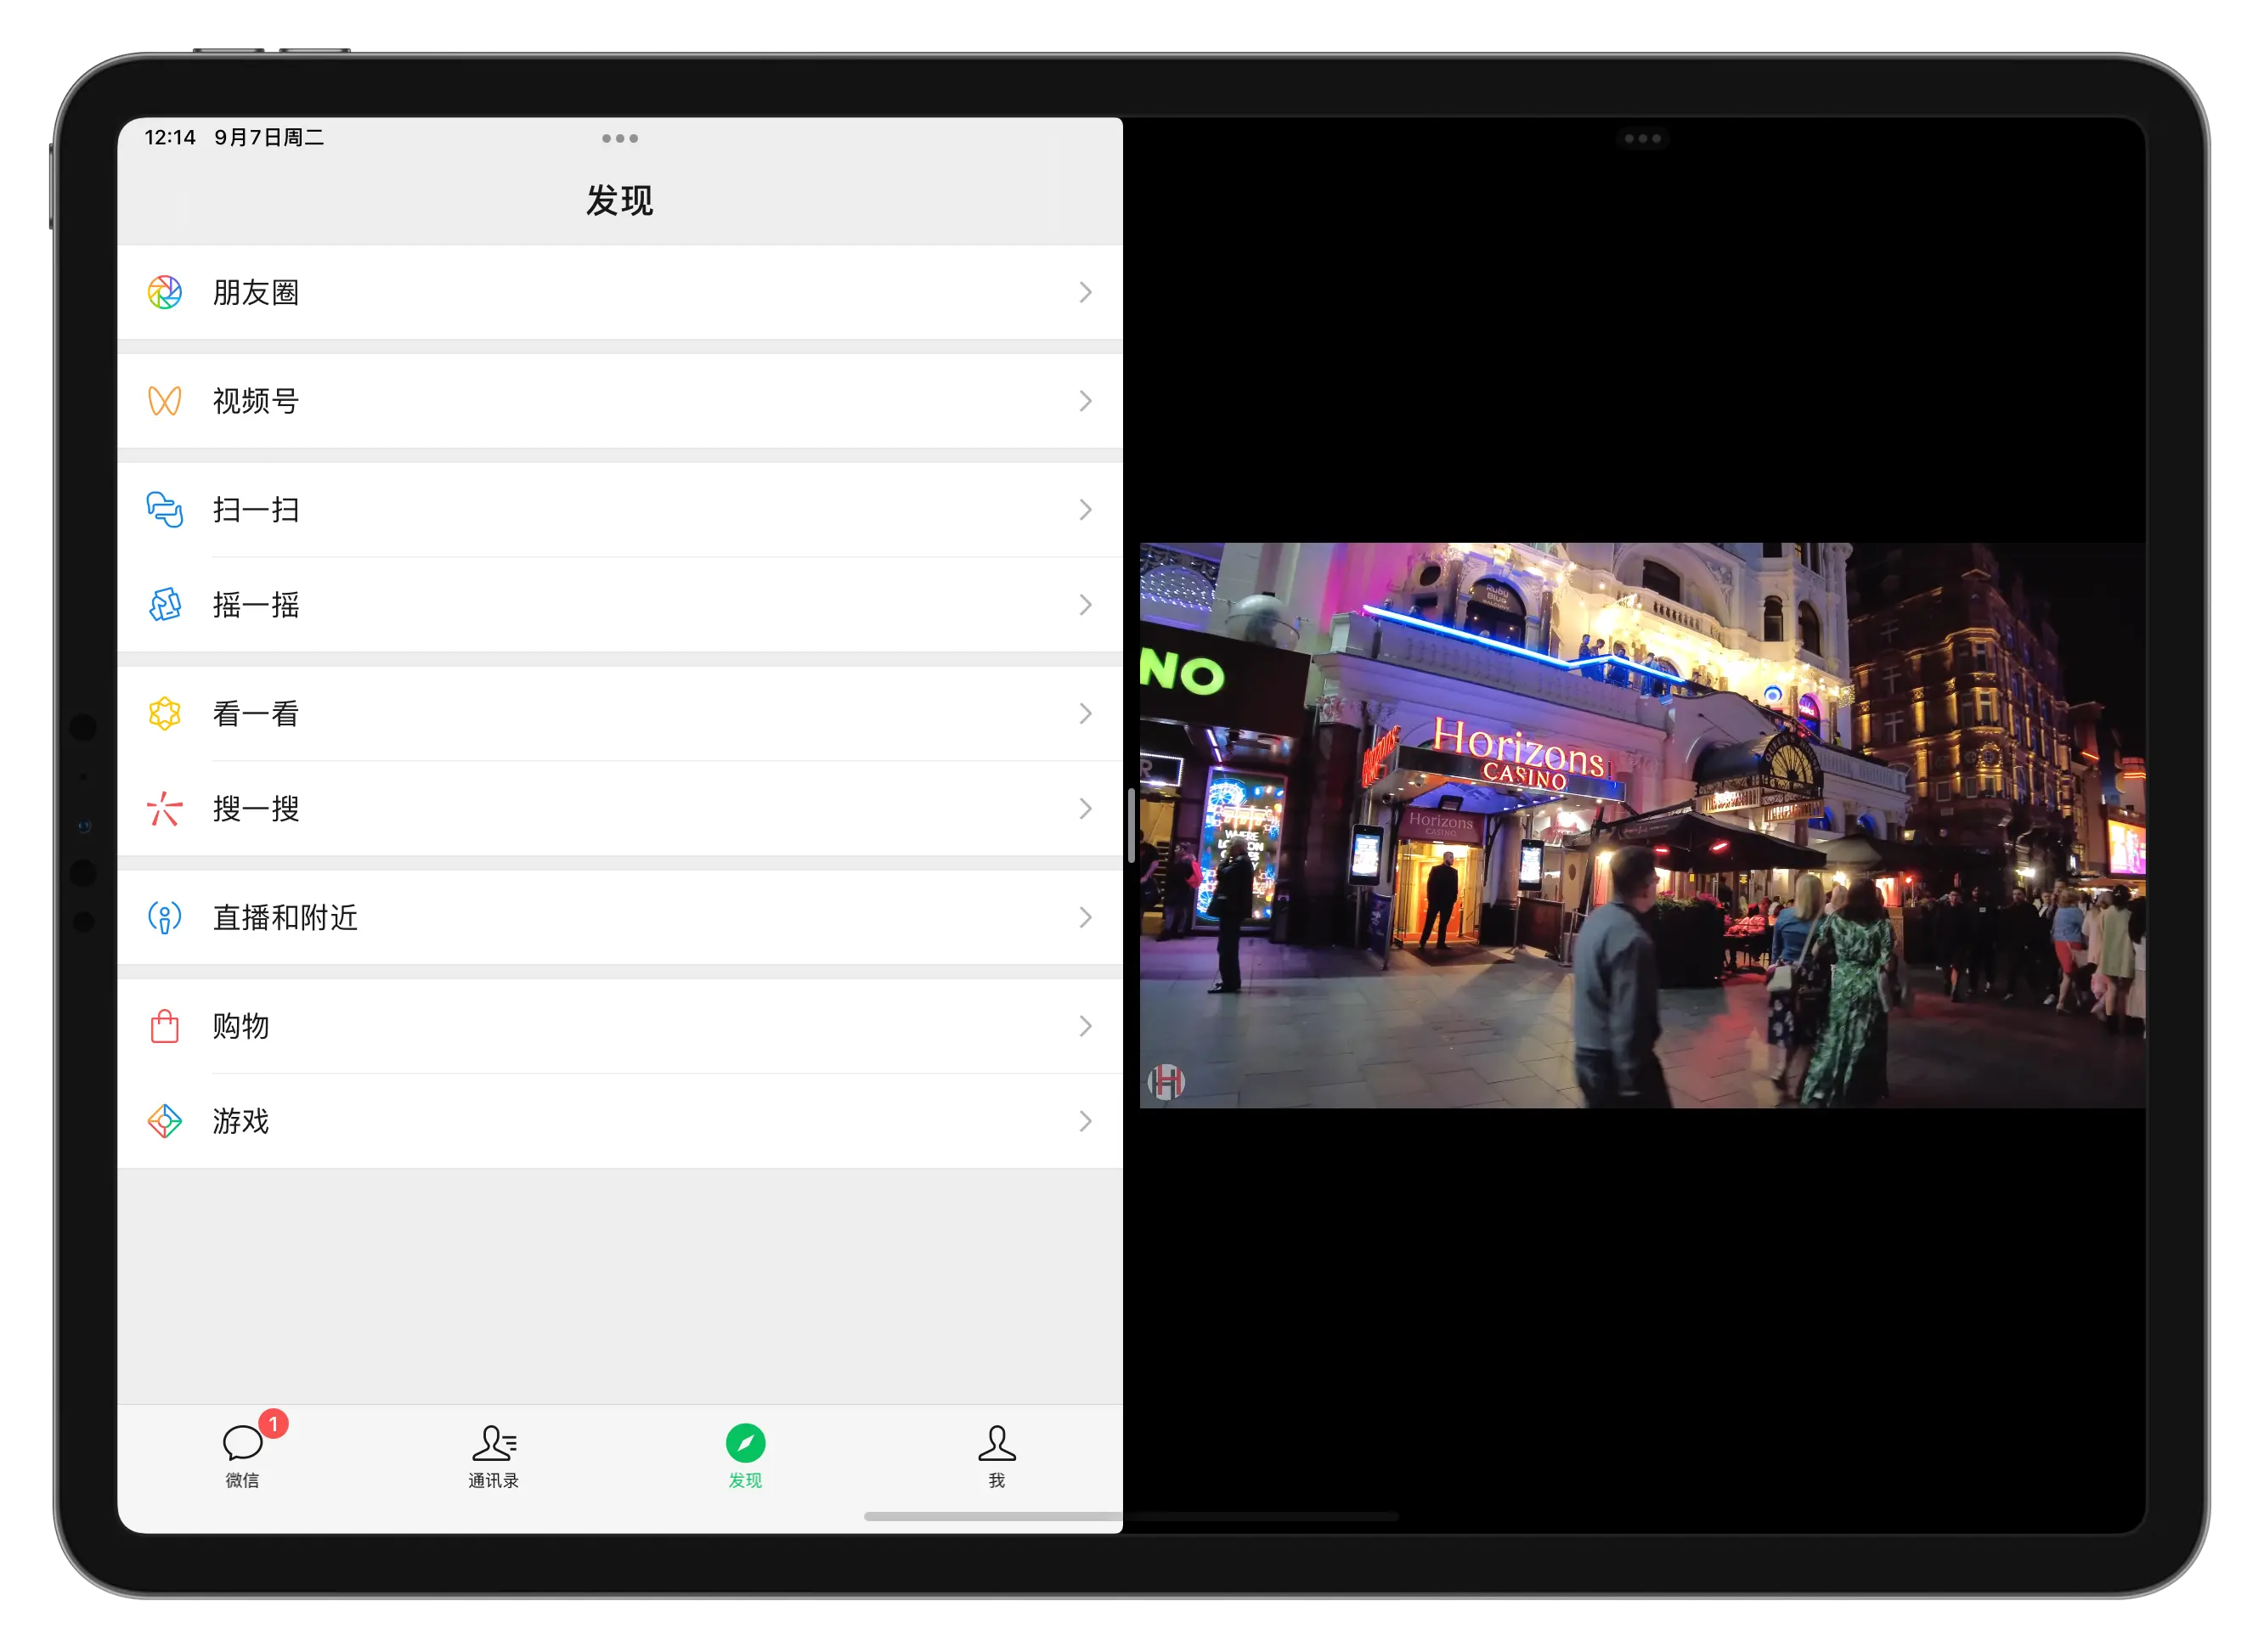
Task: Expand the 视频号 row chevron
Action: [1086, 402]
